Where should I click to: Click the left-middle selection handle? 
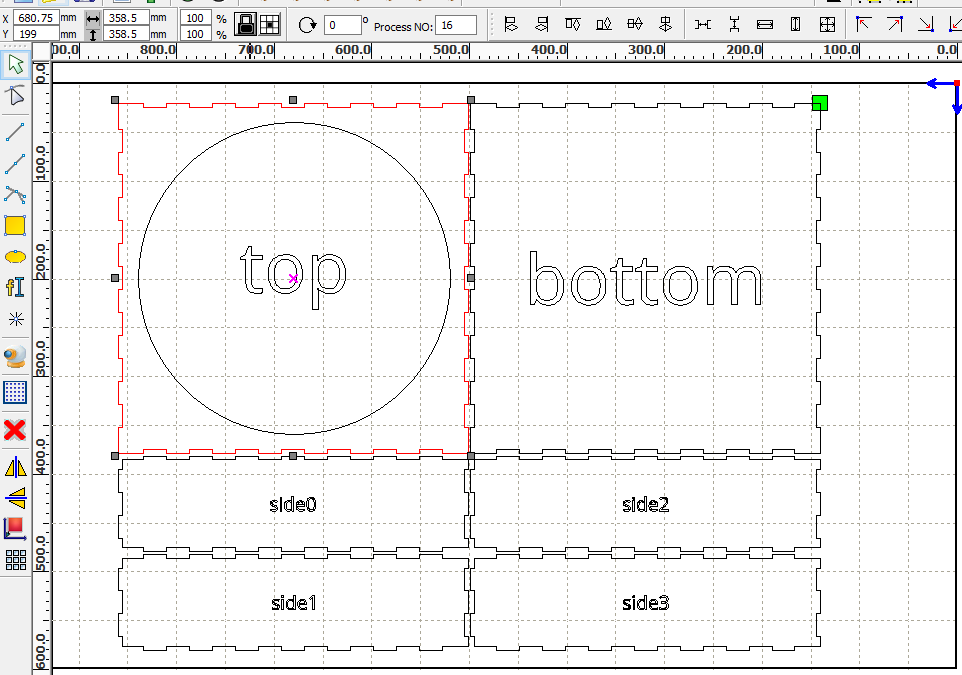click(x=115, y=278)
